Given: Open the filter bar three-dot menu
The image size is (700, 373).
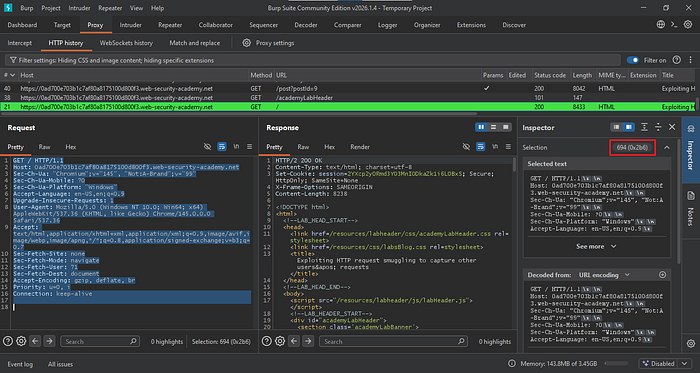Looking at the screenshot, I should [x=689, y=60].
